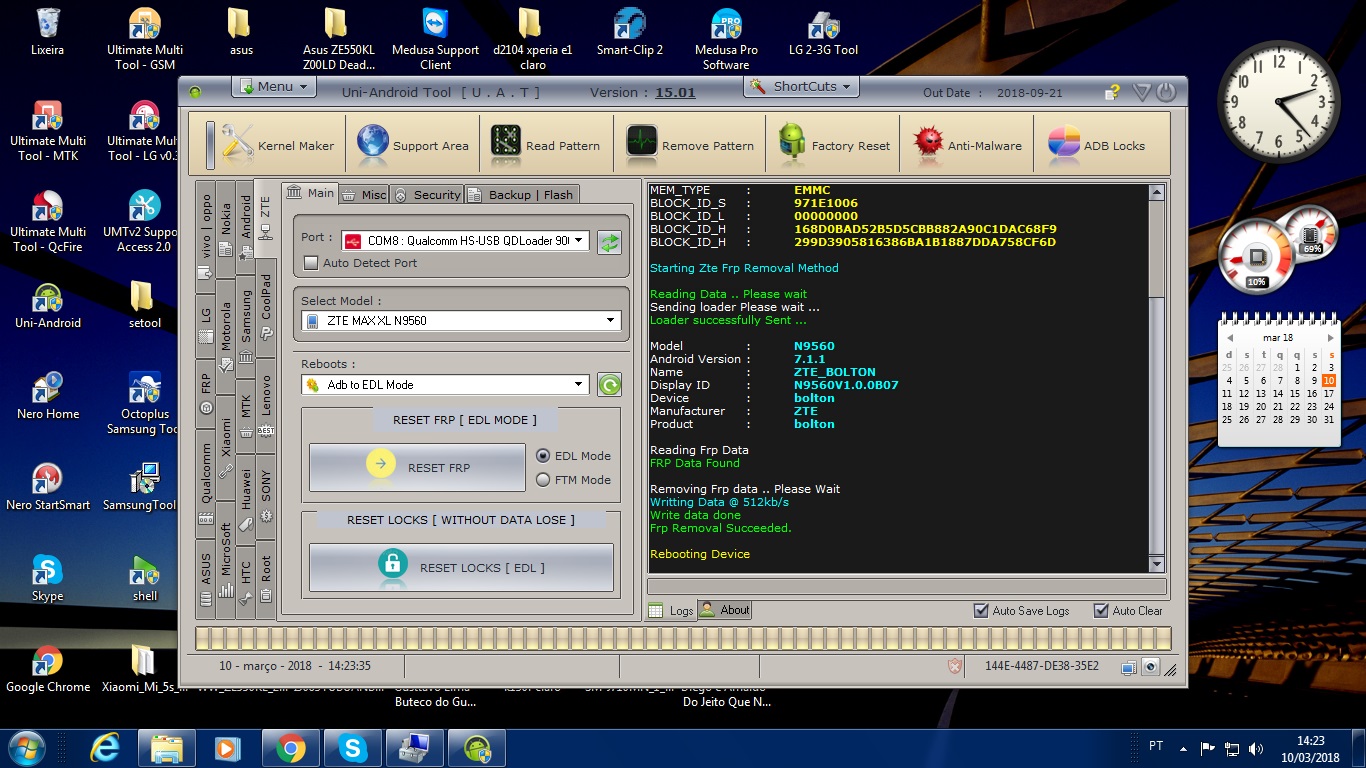This screenshot has height=768, width=1366.
Task: Open the ShortCuts dropdown
Action: coord(803,87)
